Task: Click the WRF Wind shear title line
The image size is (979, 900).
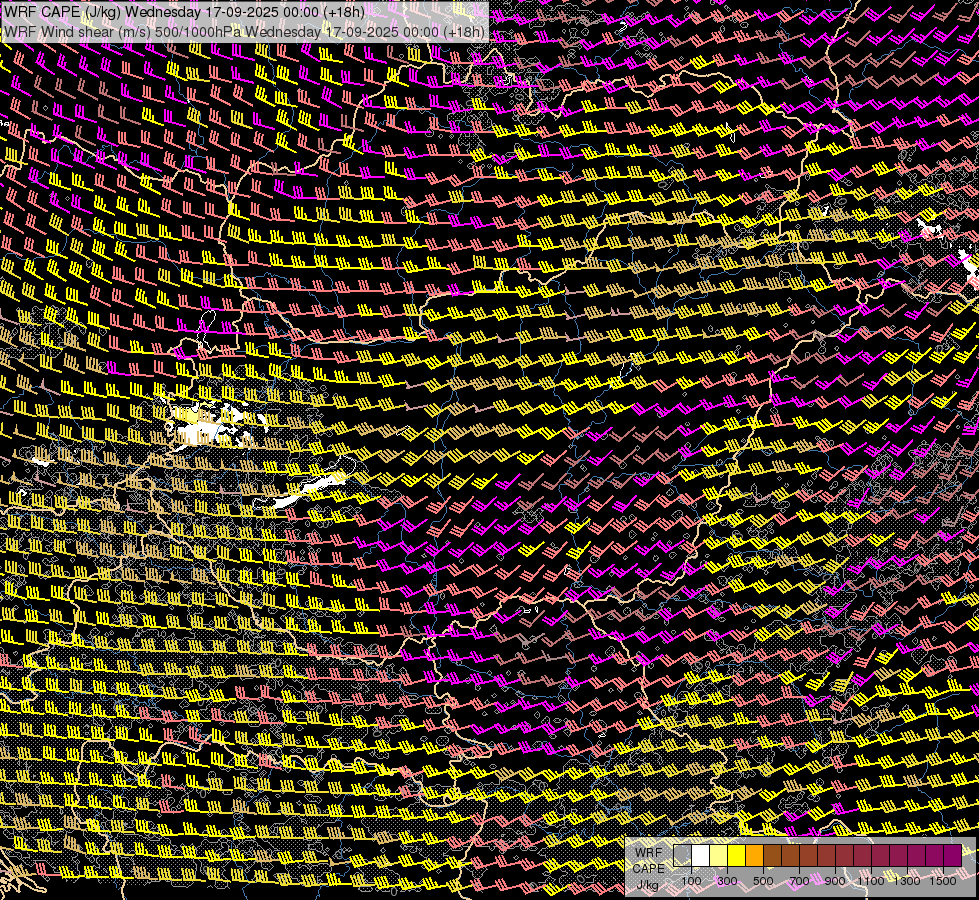Action: (x=244, y=32)
